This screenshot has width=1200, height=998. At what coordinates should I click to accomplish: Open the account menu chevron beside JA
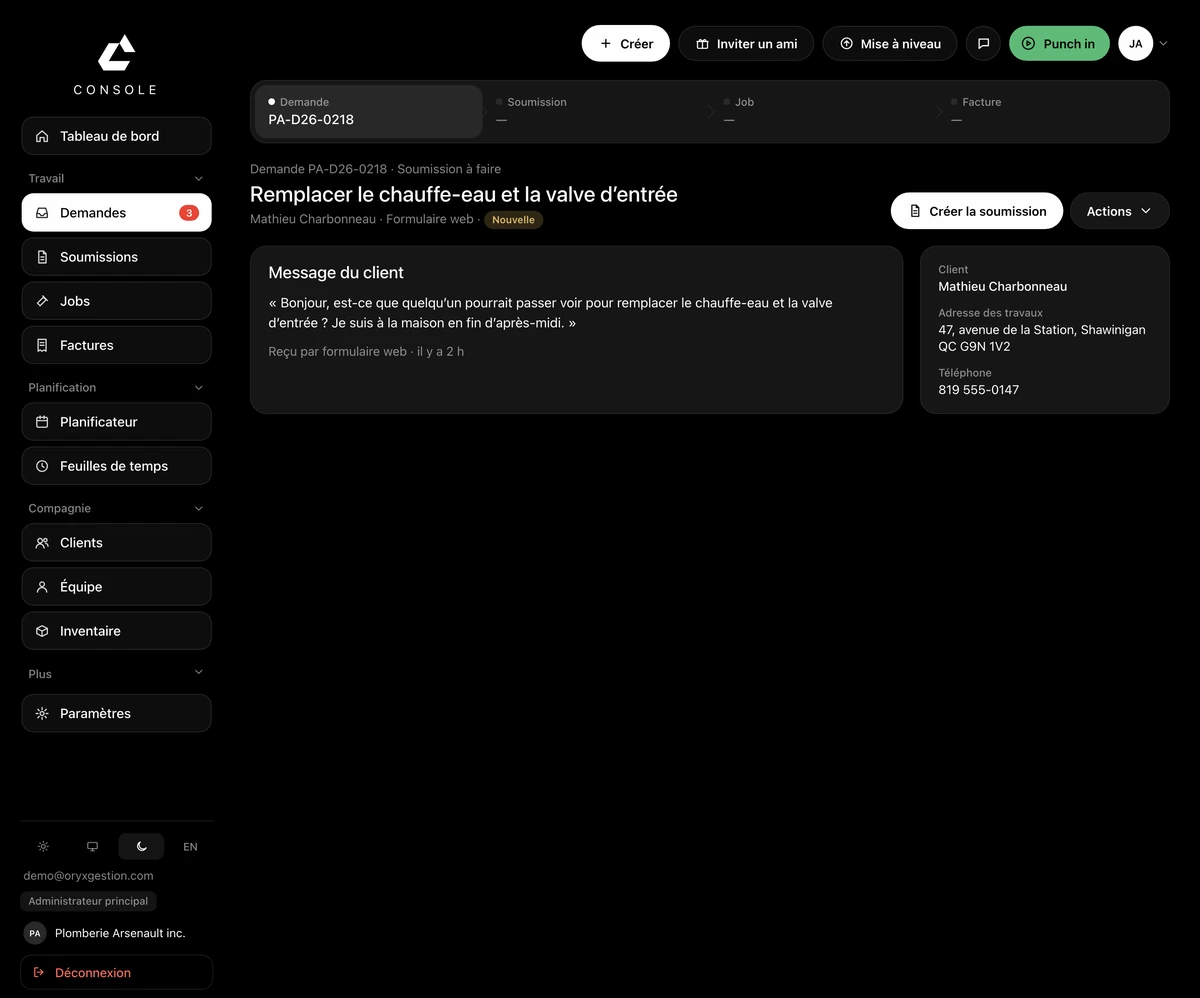(x=1163, y=44)
